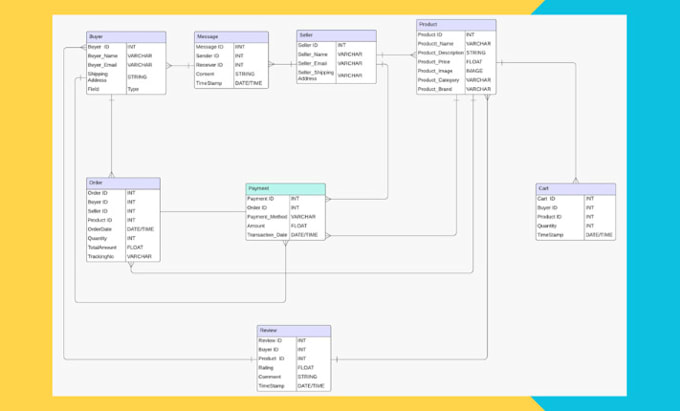Click the Seller_Name field
Image resolution: width=680 pixels, height=411 pixels.
point(313,55)
